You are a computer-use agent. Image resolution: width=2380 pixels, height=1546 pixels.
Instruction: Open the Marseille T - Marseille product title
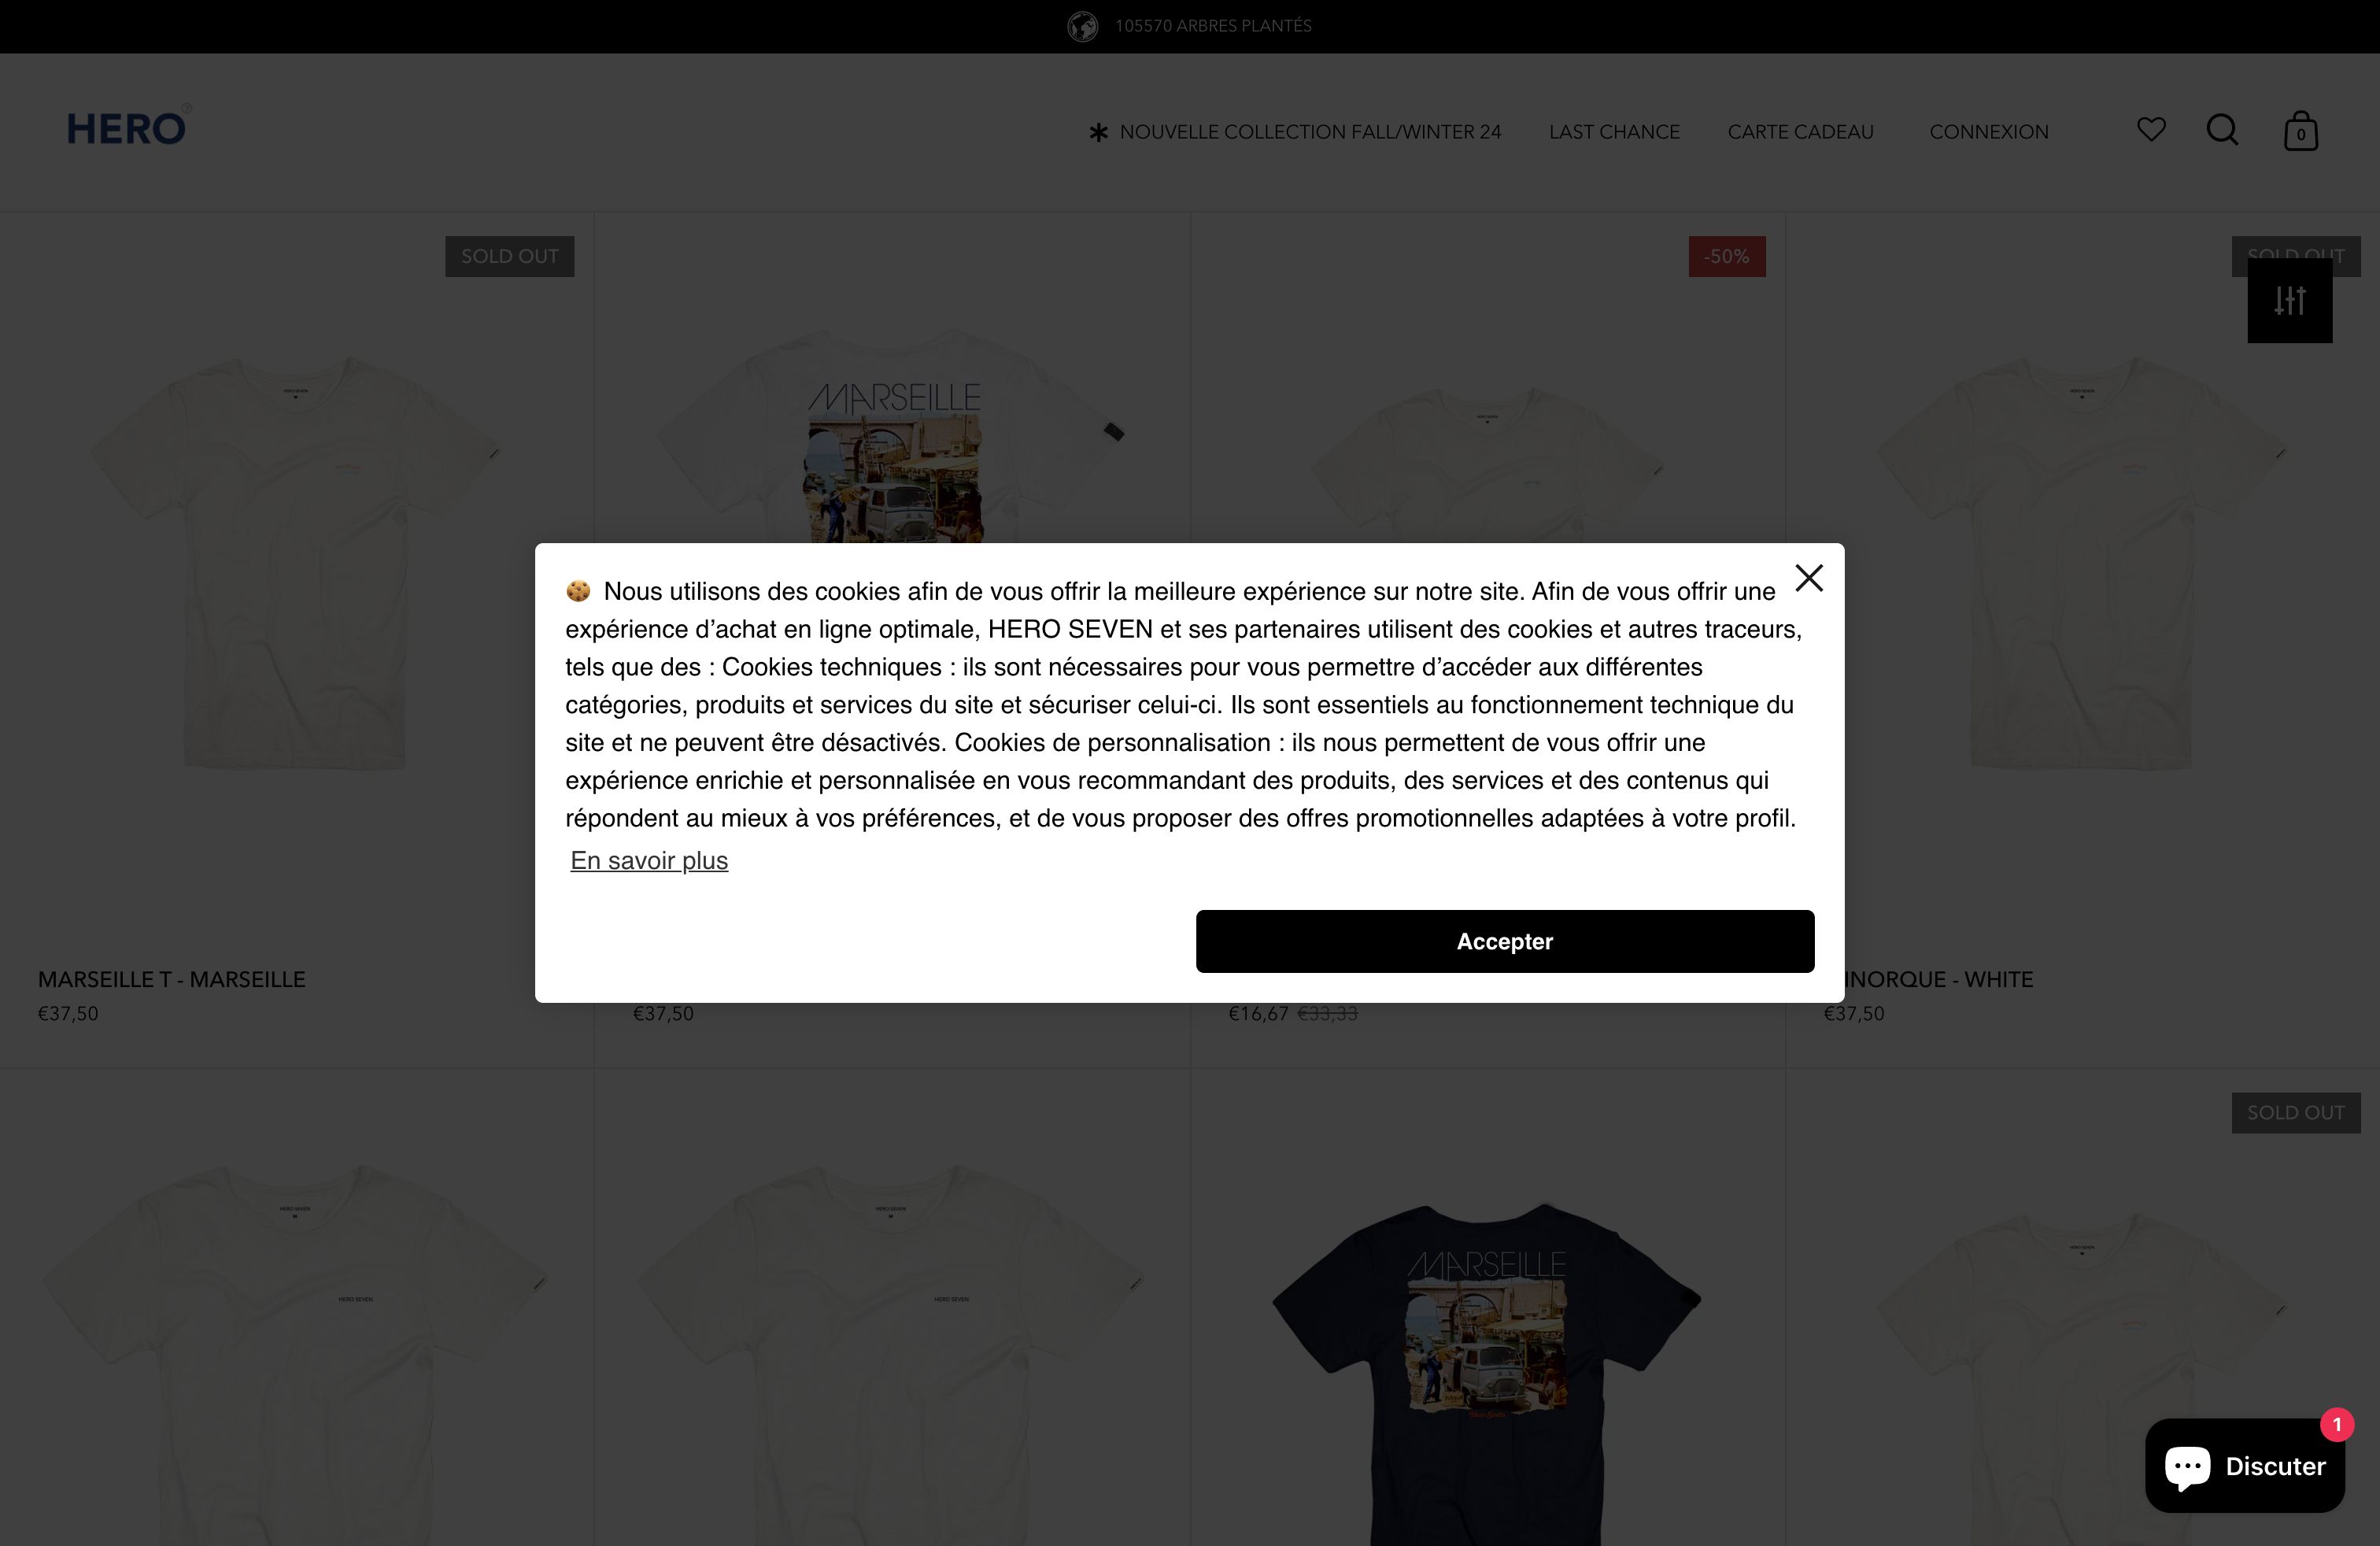pos(172,980)
